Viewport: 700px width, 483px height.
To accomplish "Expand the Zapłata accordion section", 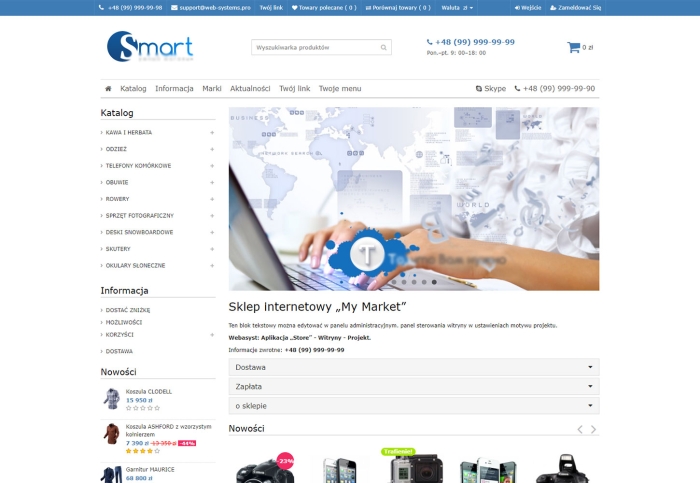I will (x=413, y=386).
